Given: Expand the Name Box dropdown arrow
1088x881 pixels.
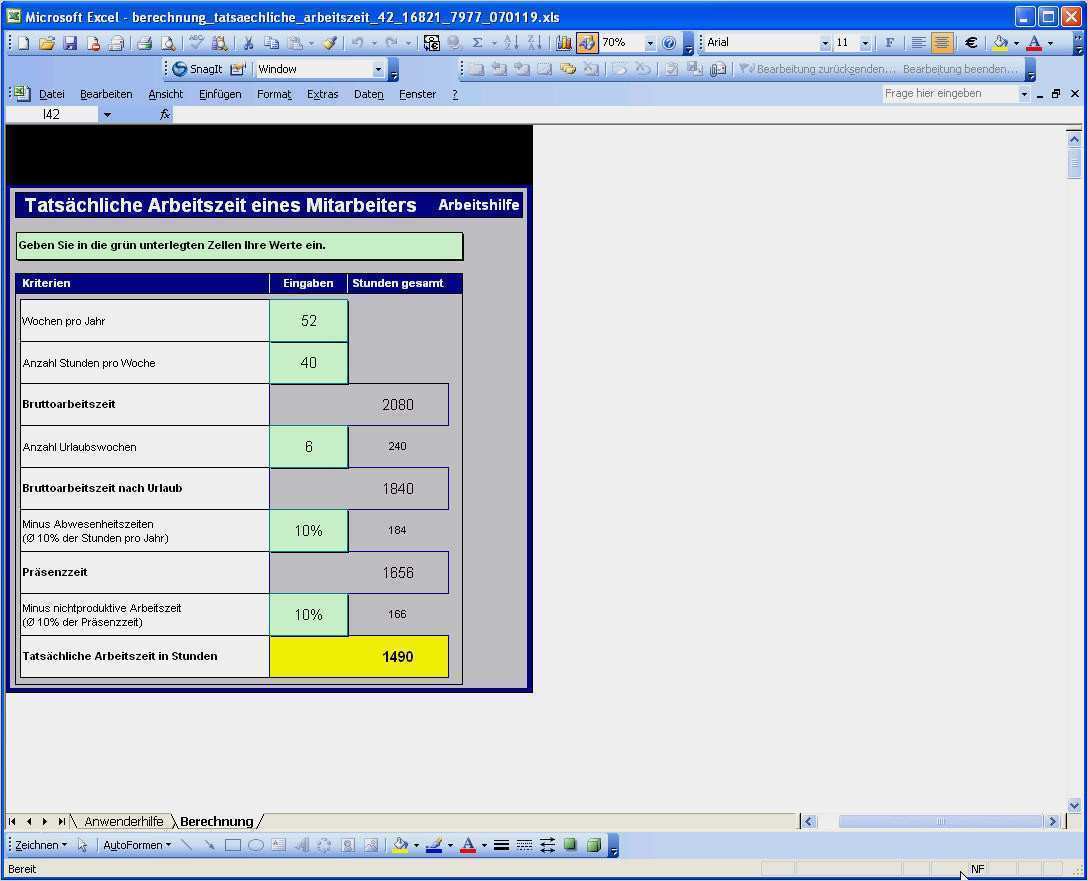Looking at the screenshot, I should point(107,114).
